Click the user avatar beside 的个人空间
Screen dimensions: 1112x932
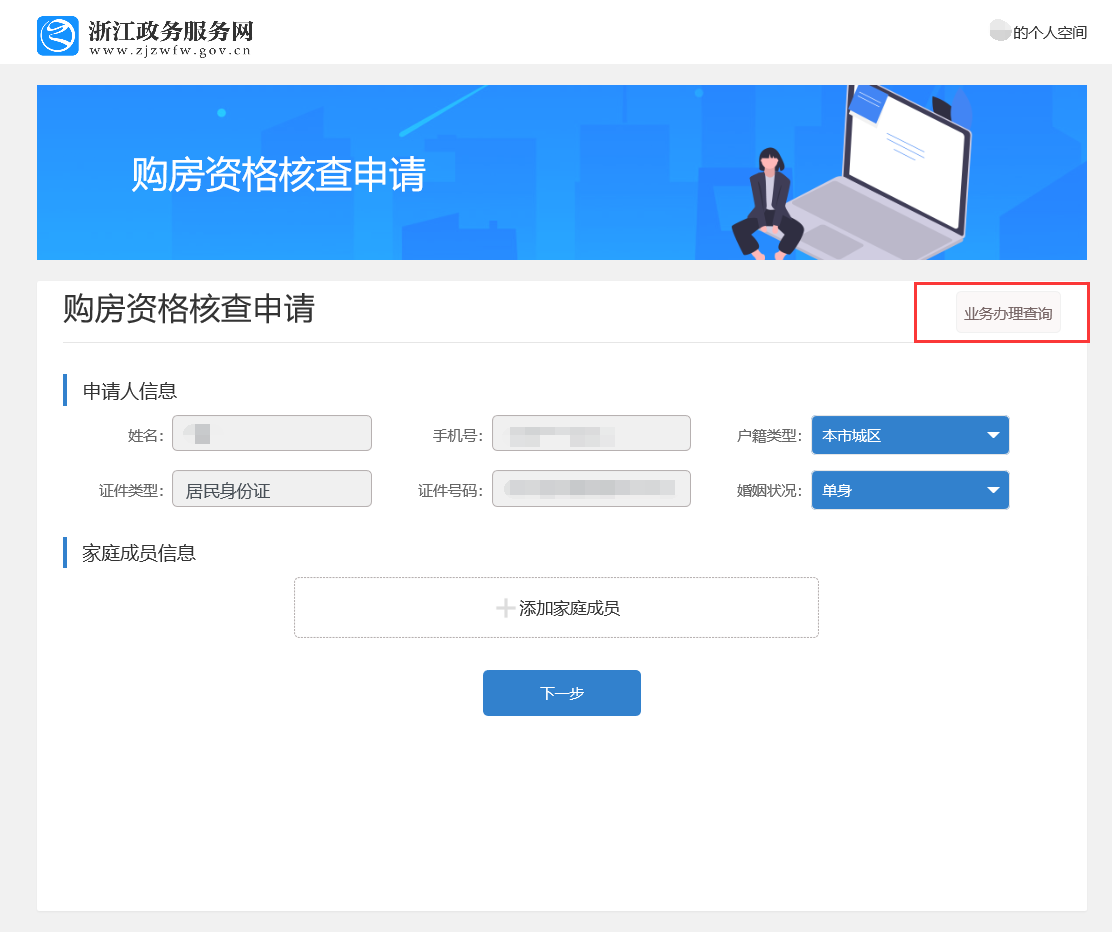tap(1000, 30)
